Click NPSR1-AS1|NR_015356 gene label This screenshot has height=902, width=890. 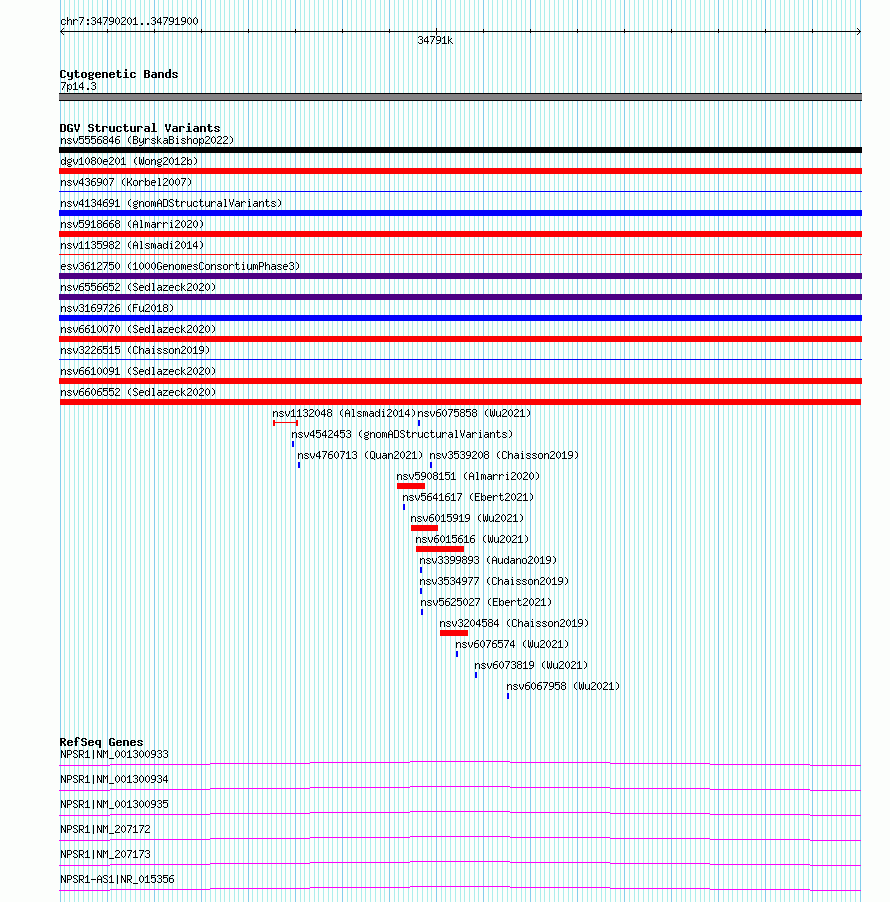pyautogui.click(x=117, y=880)
